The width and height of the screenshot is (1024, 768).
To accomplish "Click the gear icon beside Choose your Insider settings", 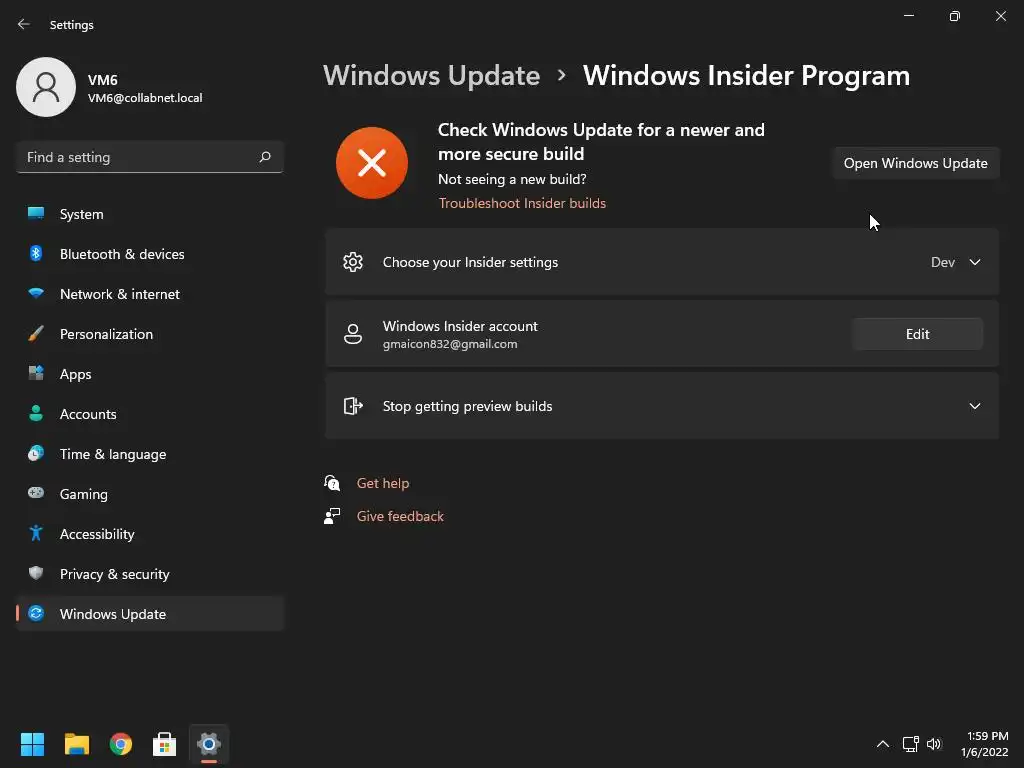I will (x=353, y=262).
